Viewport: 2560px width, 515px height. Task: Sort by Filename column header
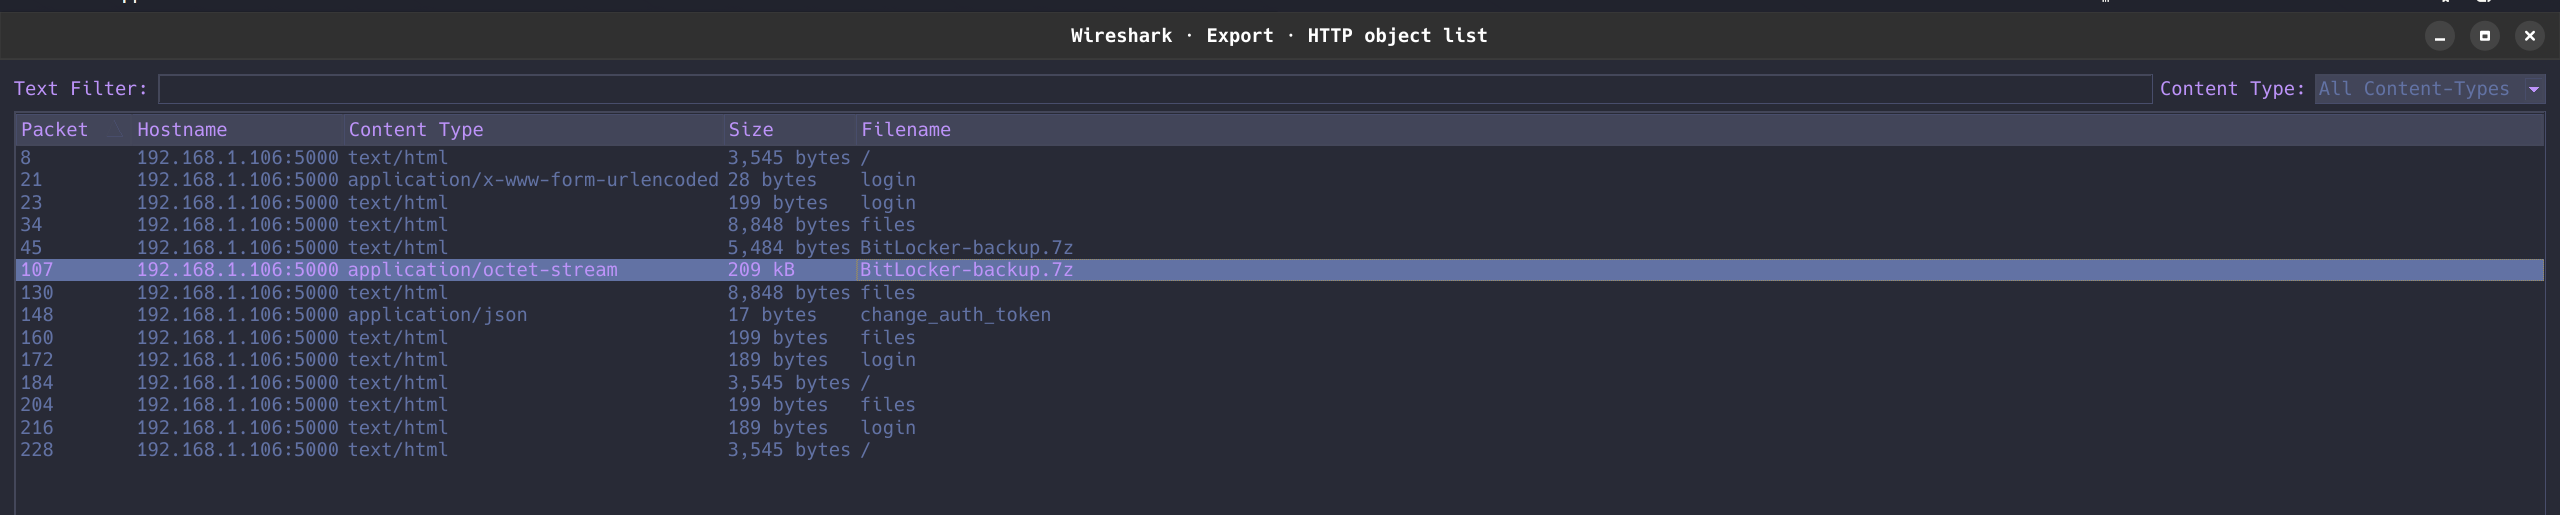[x=905, y=130]
